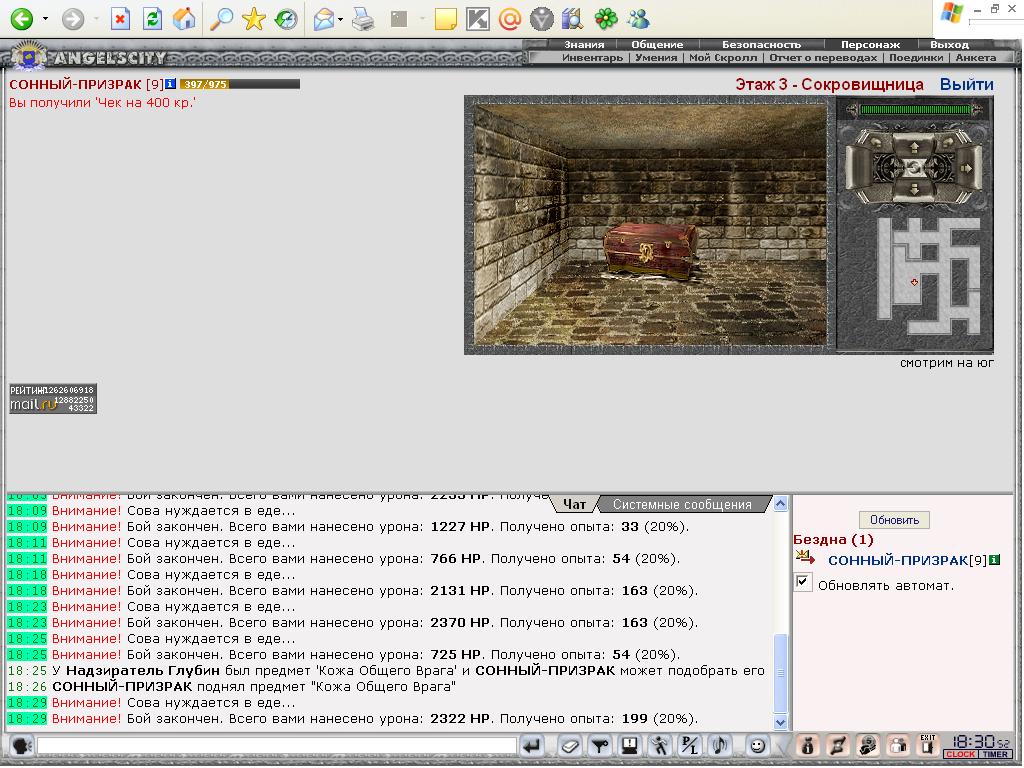Click the 'Выйти' link
The image size is (1024, 768).
[967, 84]
